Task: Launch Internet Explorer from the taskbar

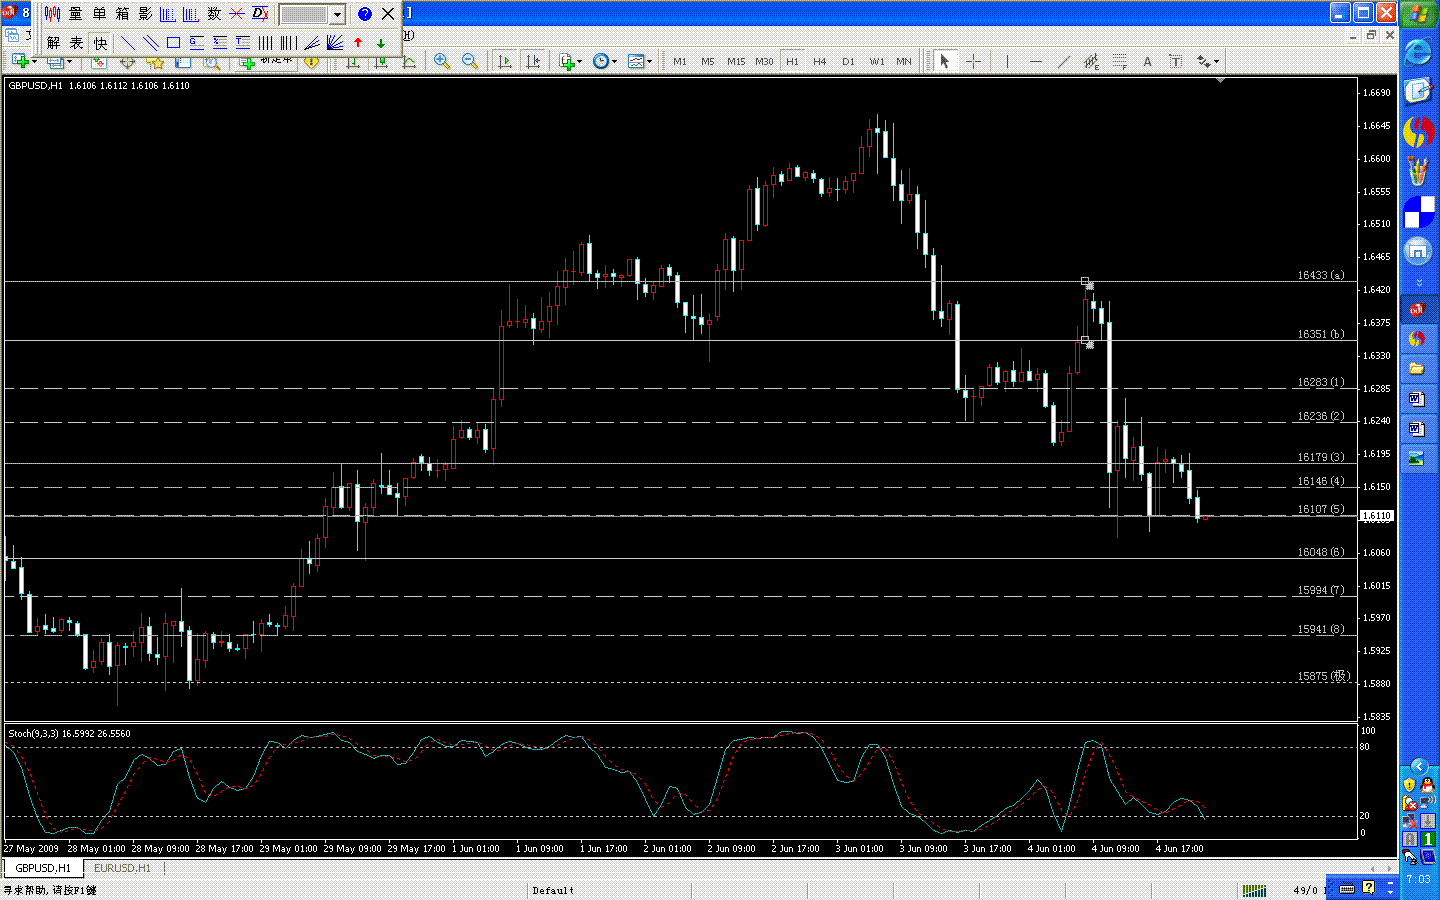Action: [1418, 52]
